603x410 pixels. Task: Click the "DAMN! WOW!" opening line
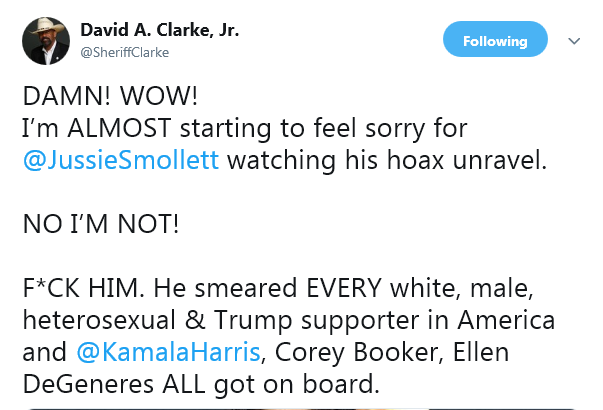tap(110, 96)
